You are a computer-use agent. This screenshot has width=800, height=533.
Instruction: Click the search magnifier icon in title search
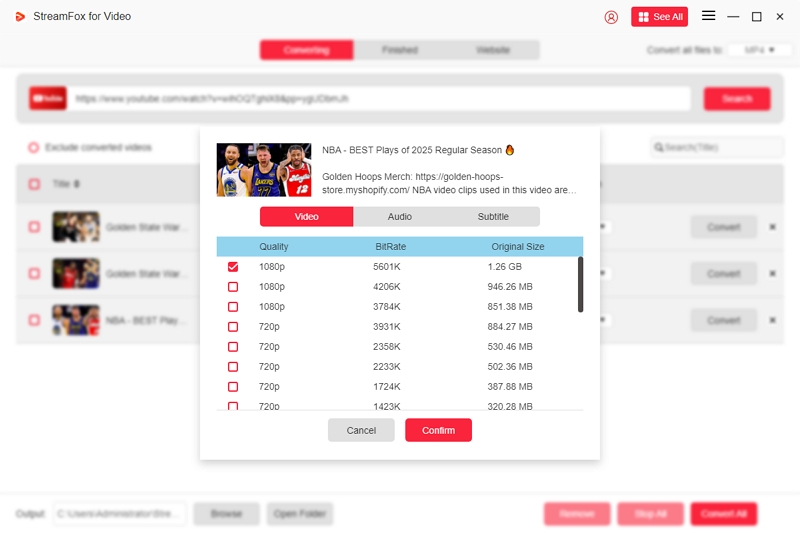click(659, 147)
